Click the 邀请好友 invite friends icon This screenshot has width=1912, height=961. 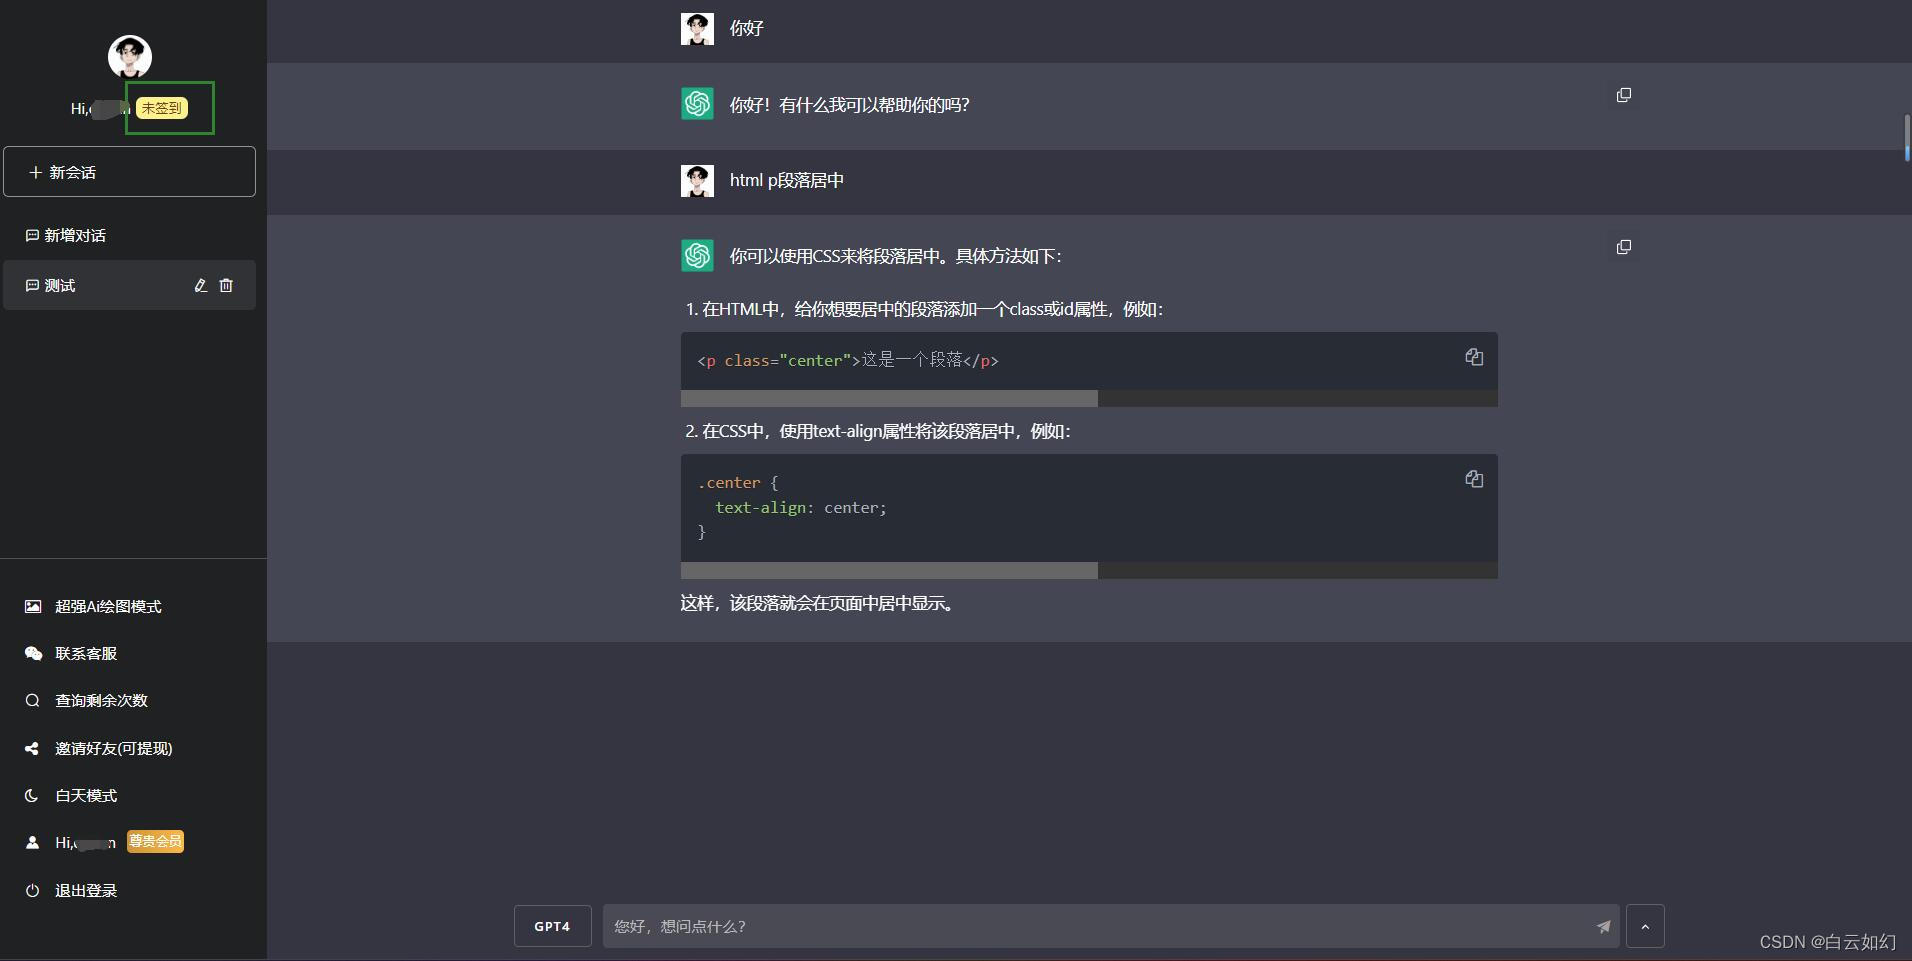coord(31,748)
